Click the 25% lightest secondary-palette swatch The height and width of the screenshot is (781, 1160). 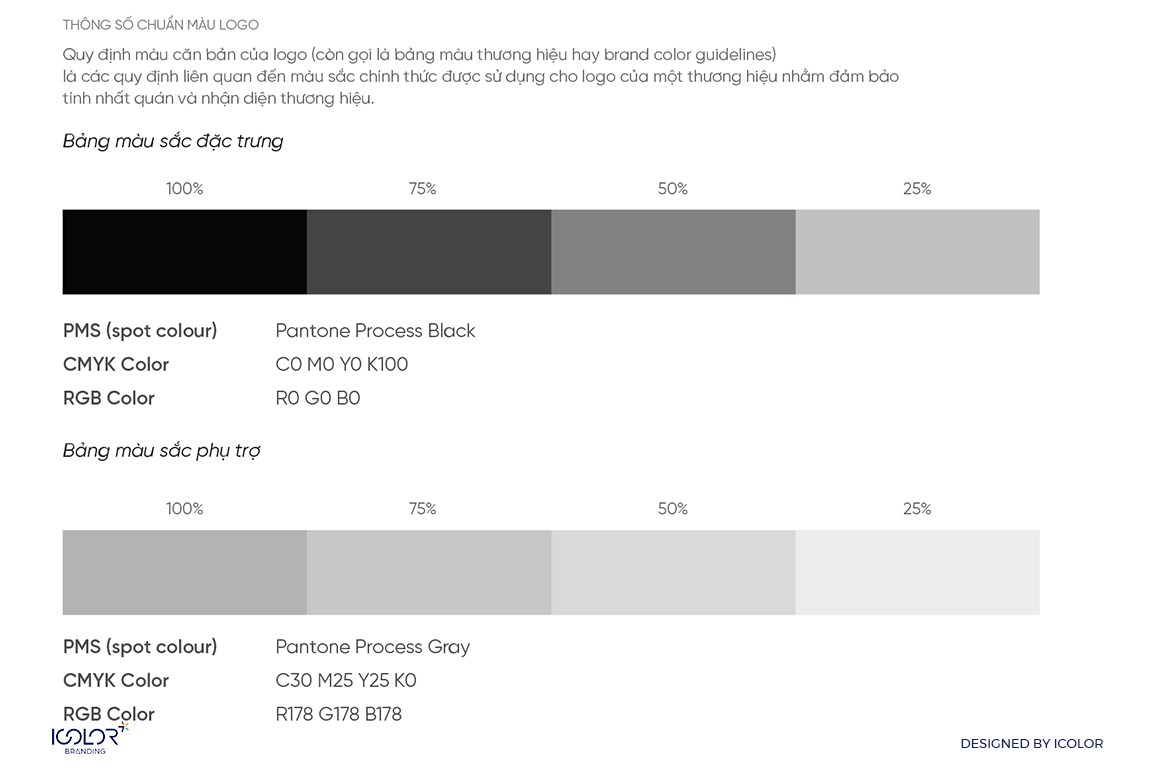pyautogui.click(x=917, y=572)
